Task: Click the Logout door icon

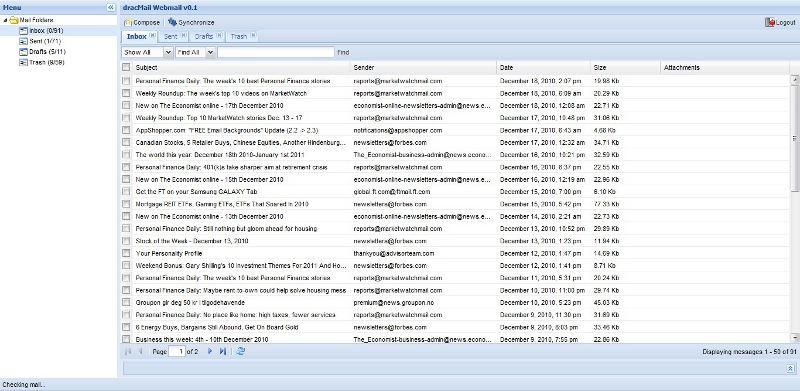Action: (770, 22)
